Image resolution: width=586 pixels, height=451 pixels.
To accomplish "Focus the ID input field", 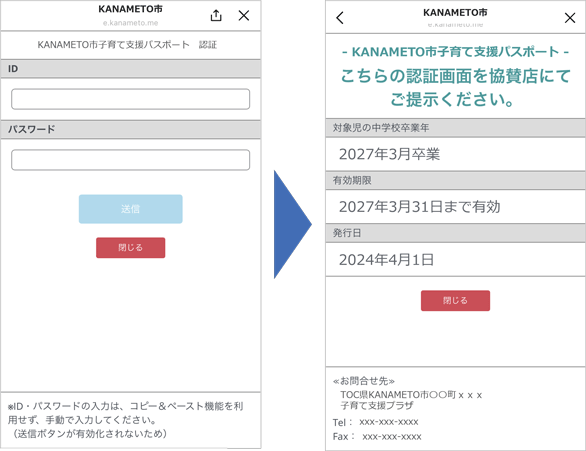I will 130,99.
